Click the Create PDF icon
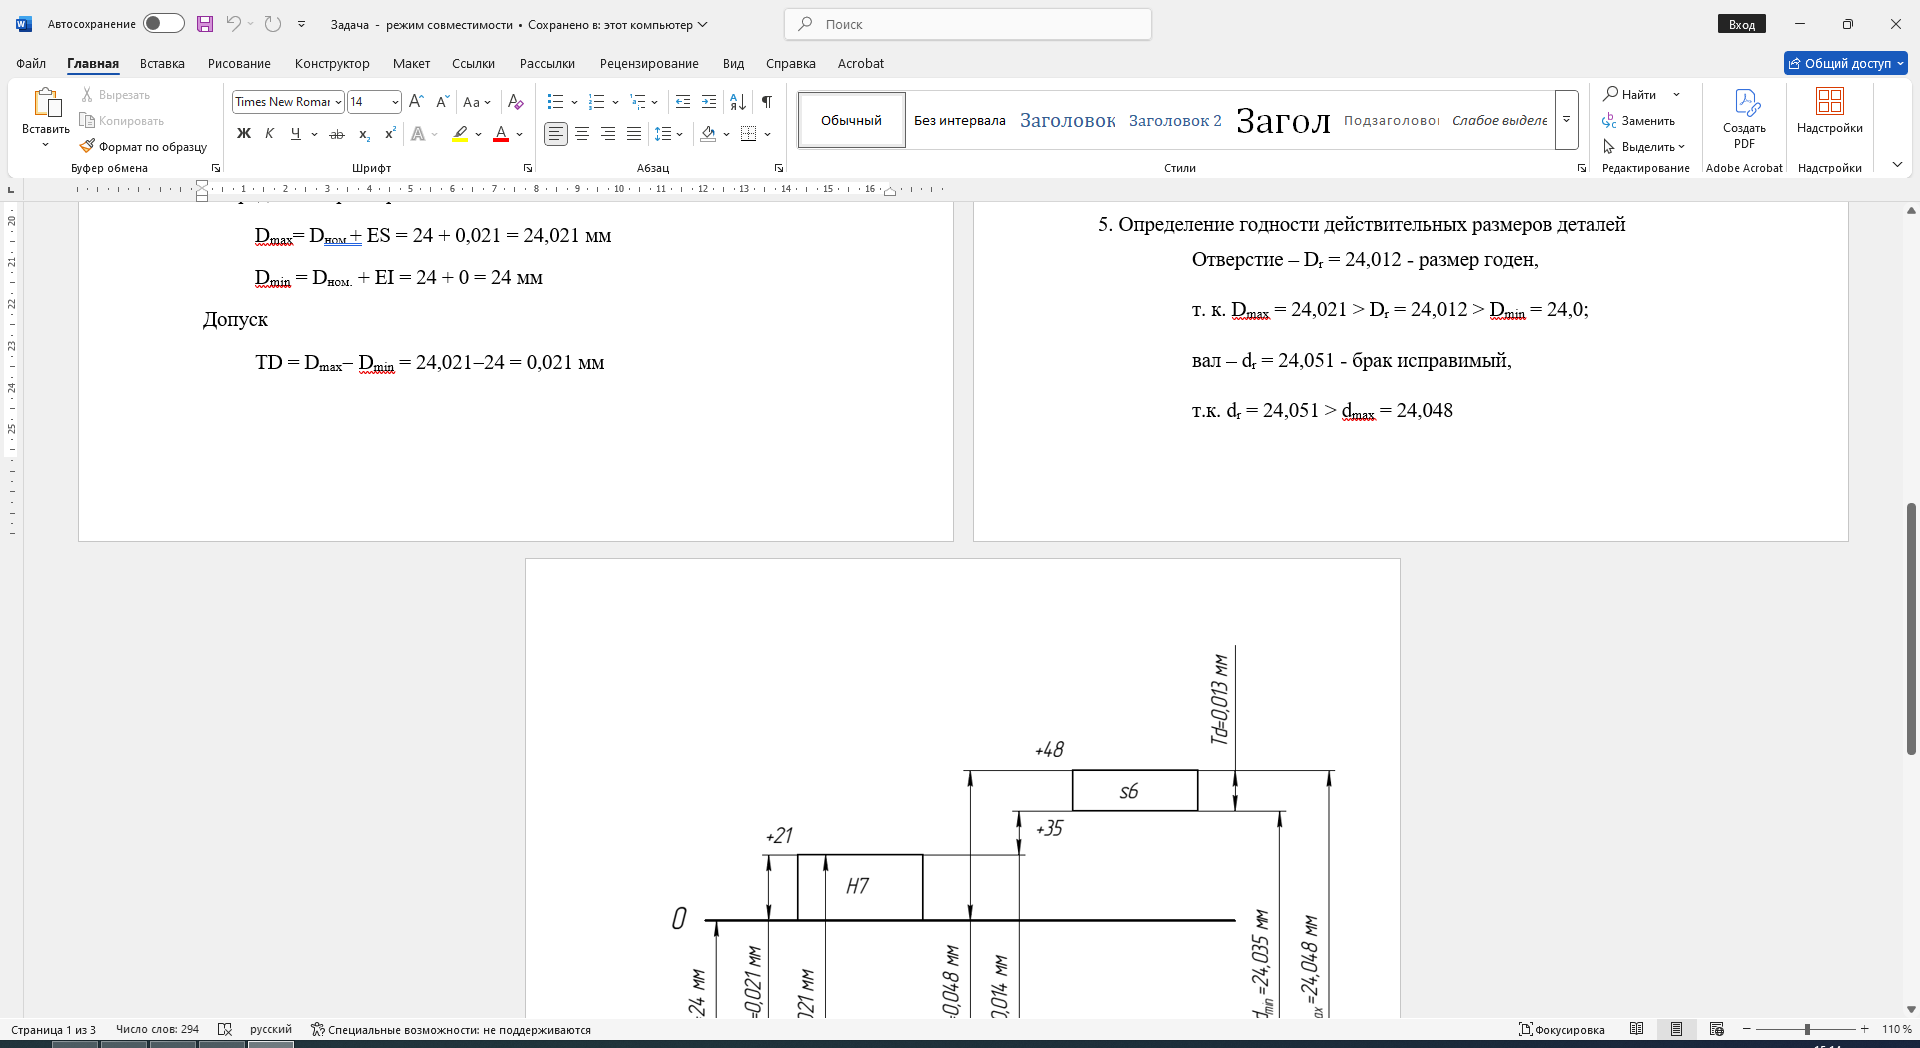The height and width of the screenshot is (1048, 1920). pos(1745,102)
